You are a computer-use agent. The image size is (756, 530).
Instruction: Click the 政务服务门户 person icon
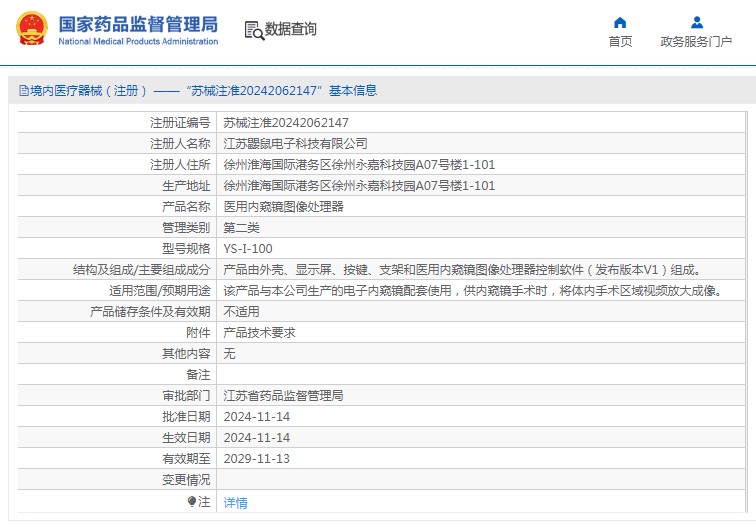(x=696, y=22)
